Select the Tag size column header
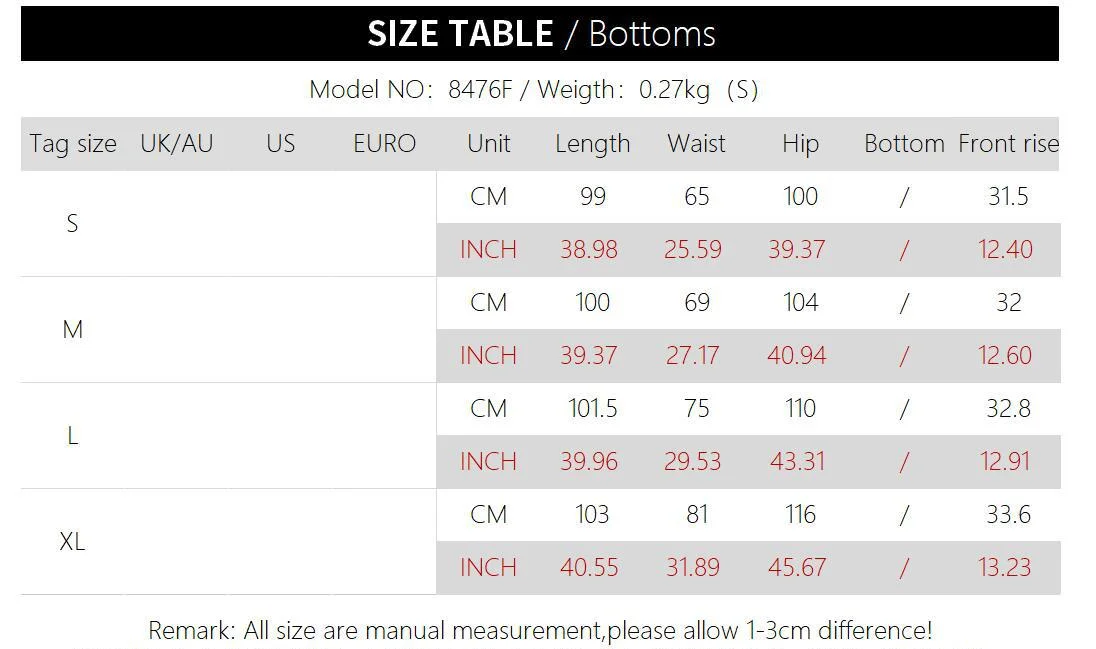Screen dimensions: 1096x649 coord(73,143)
